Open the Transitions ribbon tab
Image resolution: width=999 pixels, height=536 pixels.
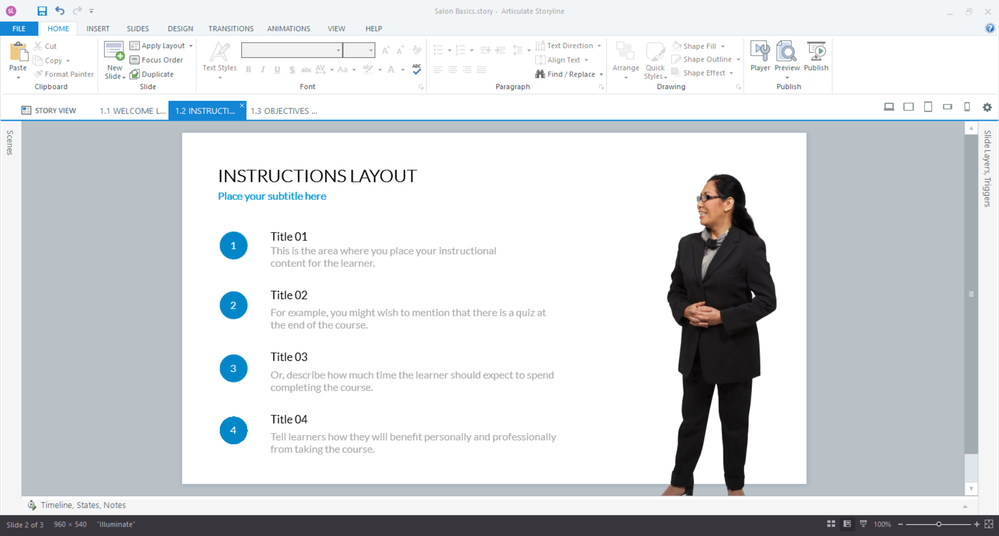point(231,29)
